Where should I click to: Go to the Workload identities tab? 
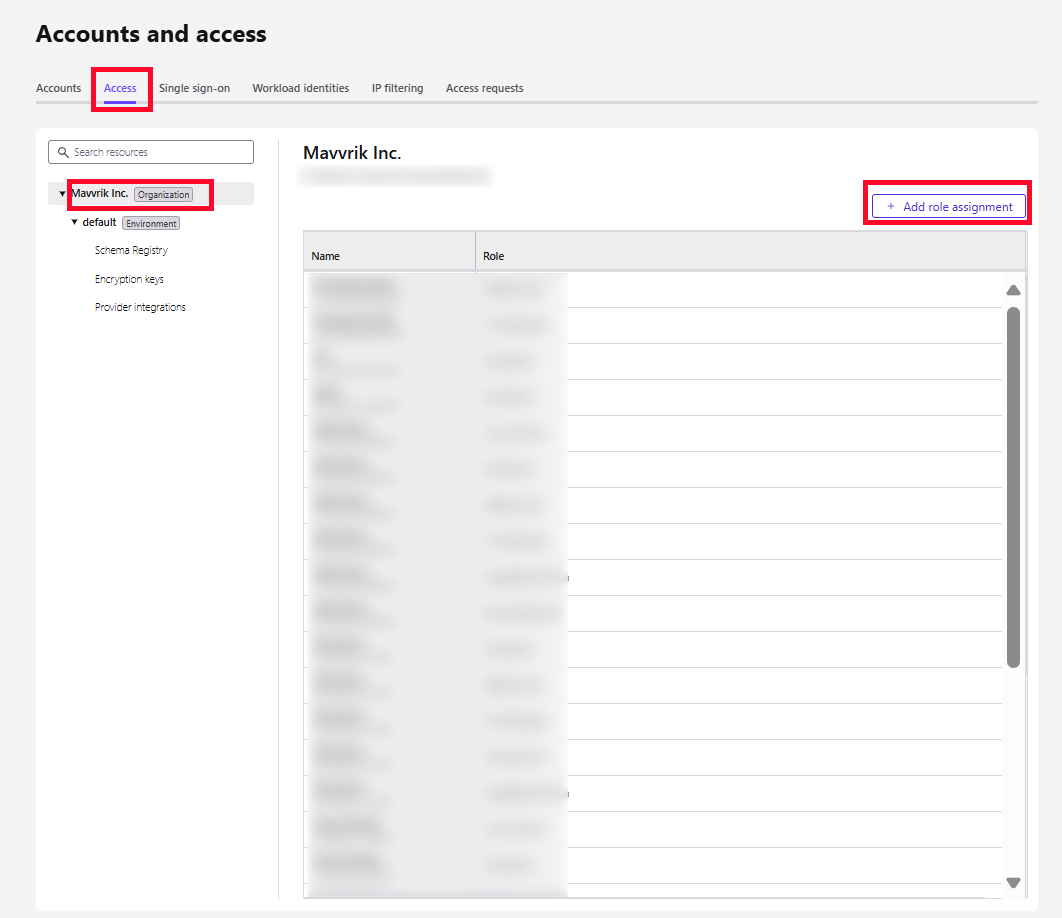[300, 88]
